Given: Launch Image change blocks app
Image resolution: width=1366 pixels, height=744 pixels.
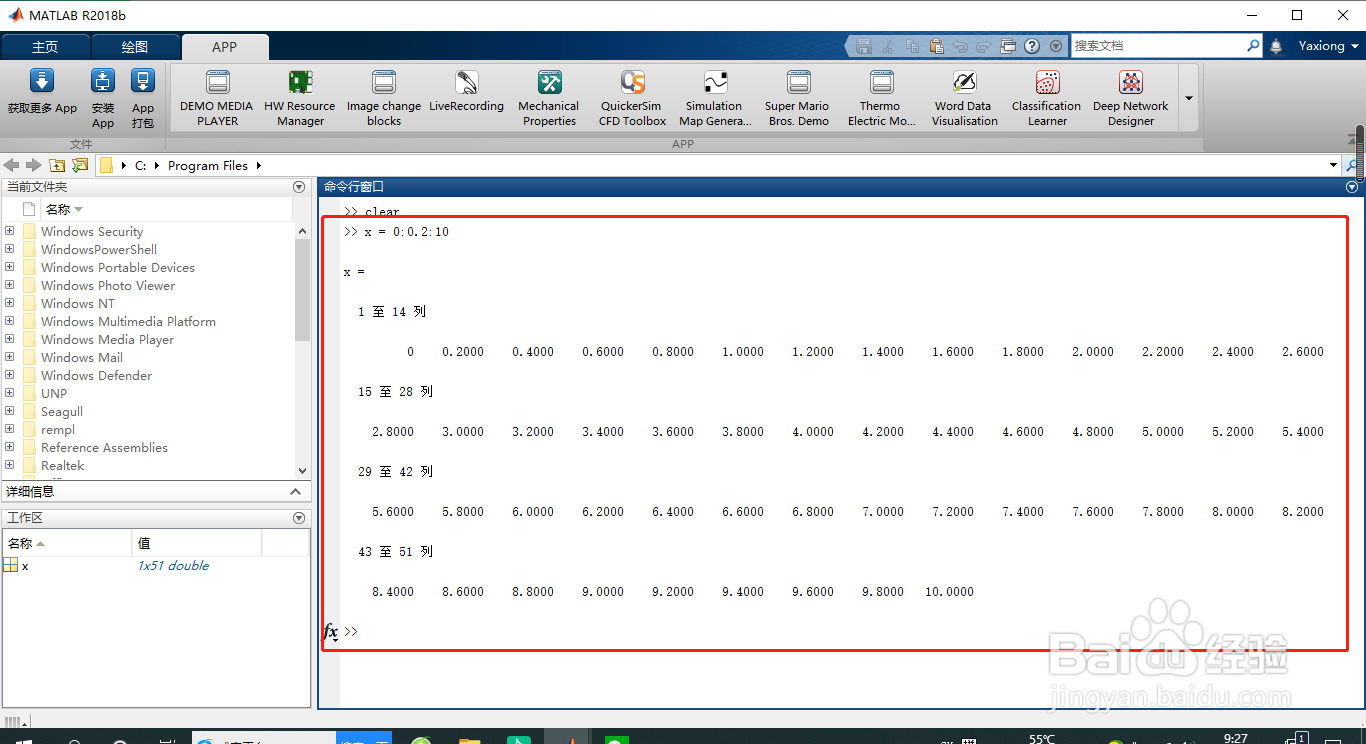Looking at the screenshot, I should tap(384, 98).
